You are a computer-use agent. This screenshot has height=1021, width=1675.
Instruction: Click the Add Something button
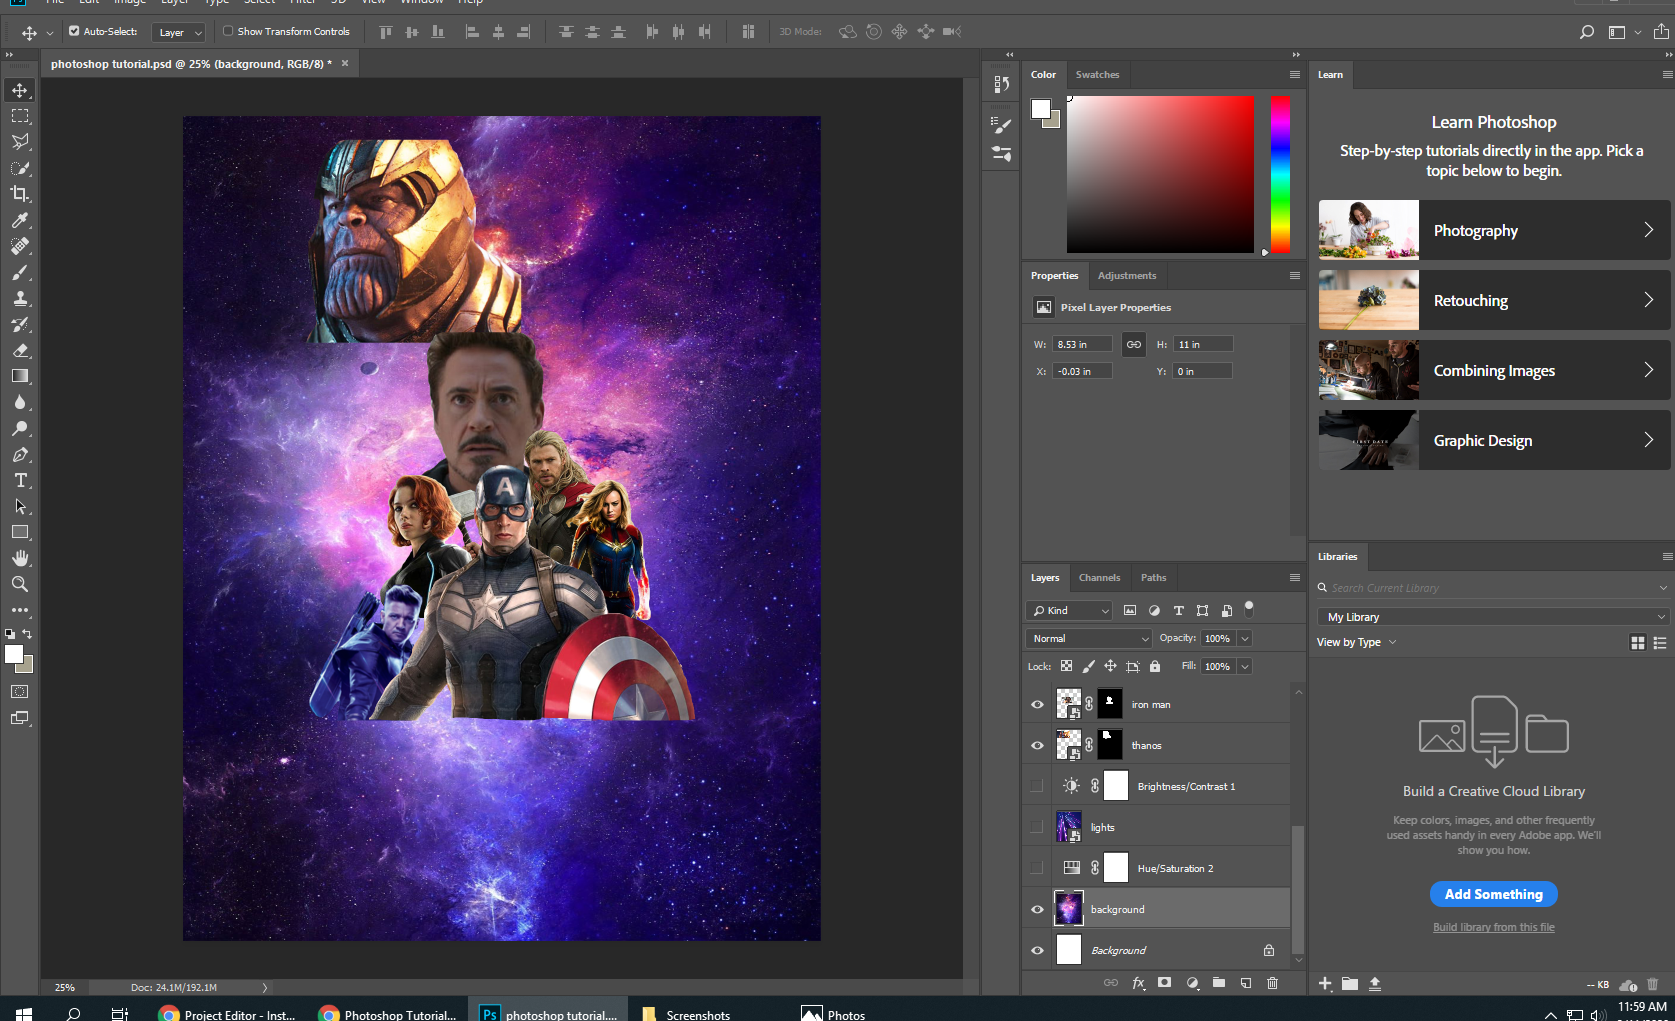pyautogui.click(x=1493, y=894)
